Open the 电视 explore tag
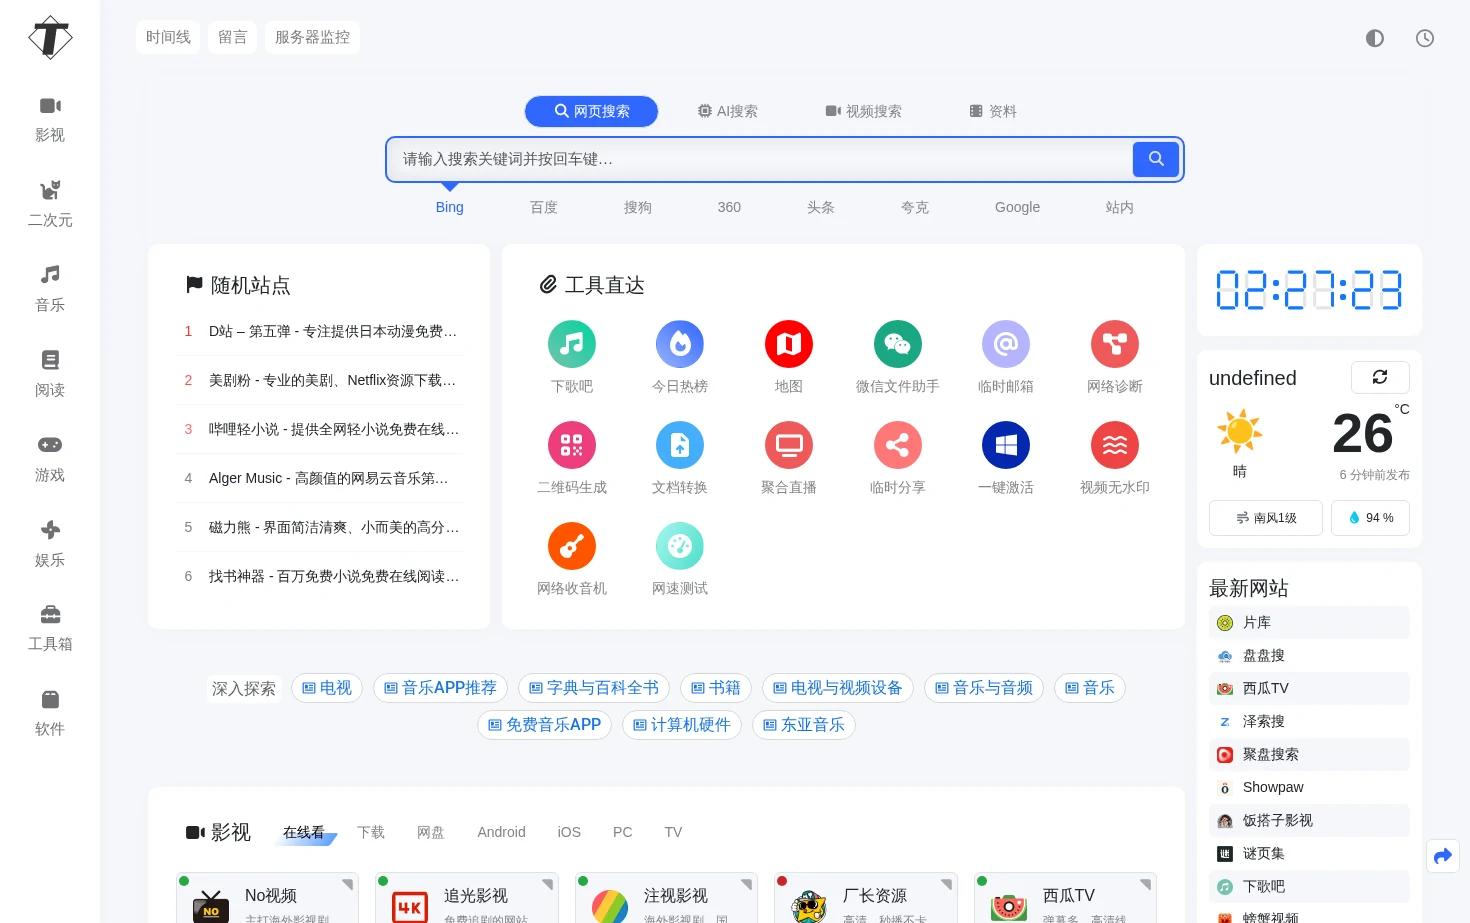The height and width of the screenshot is (923, 1470). 327,688
